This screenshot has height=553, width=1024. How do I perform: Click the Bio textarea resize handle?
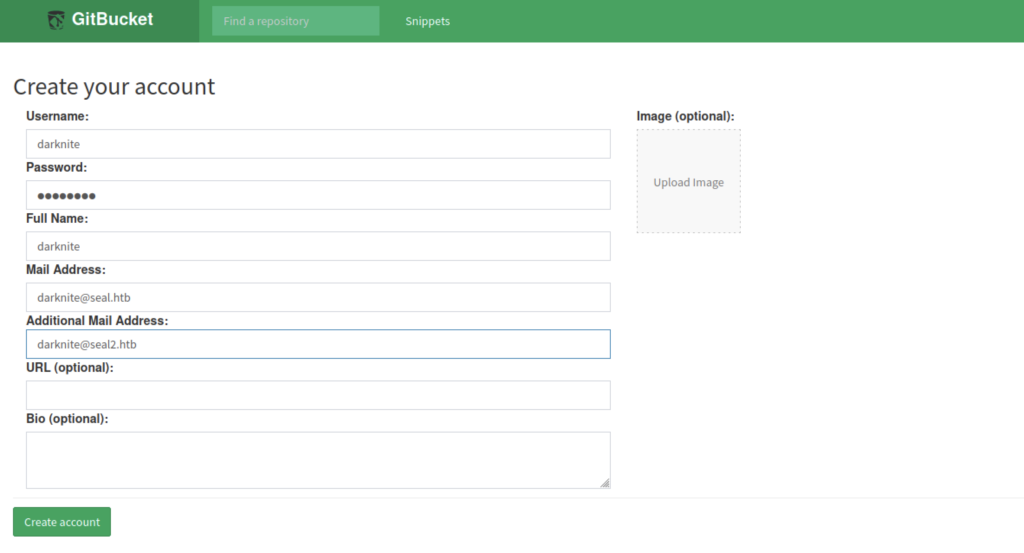[604, 483]
